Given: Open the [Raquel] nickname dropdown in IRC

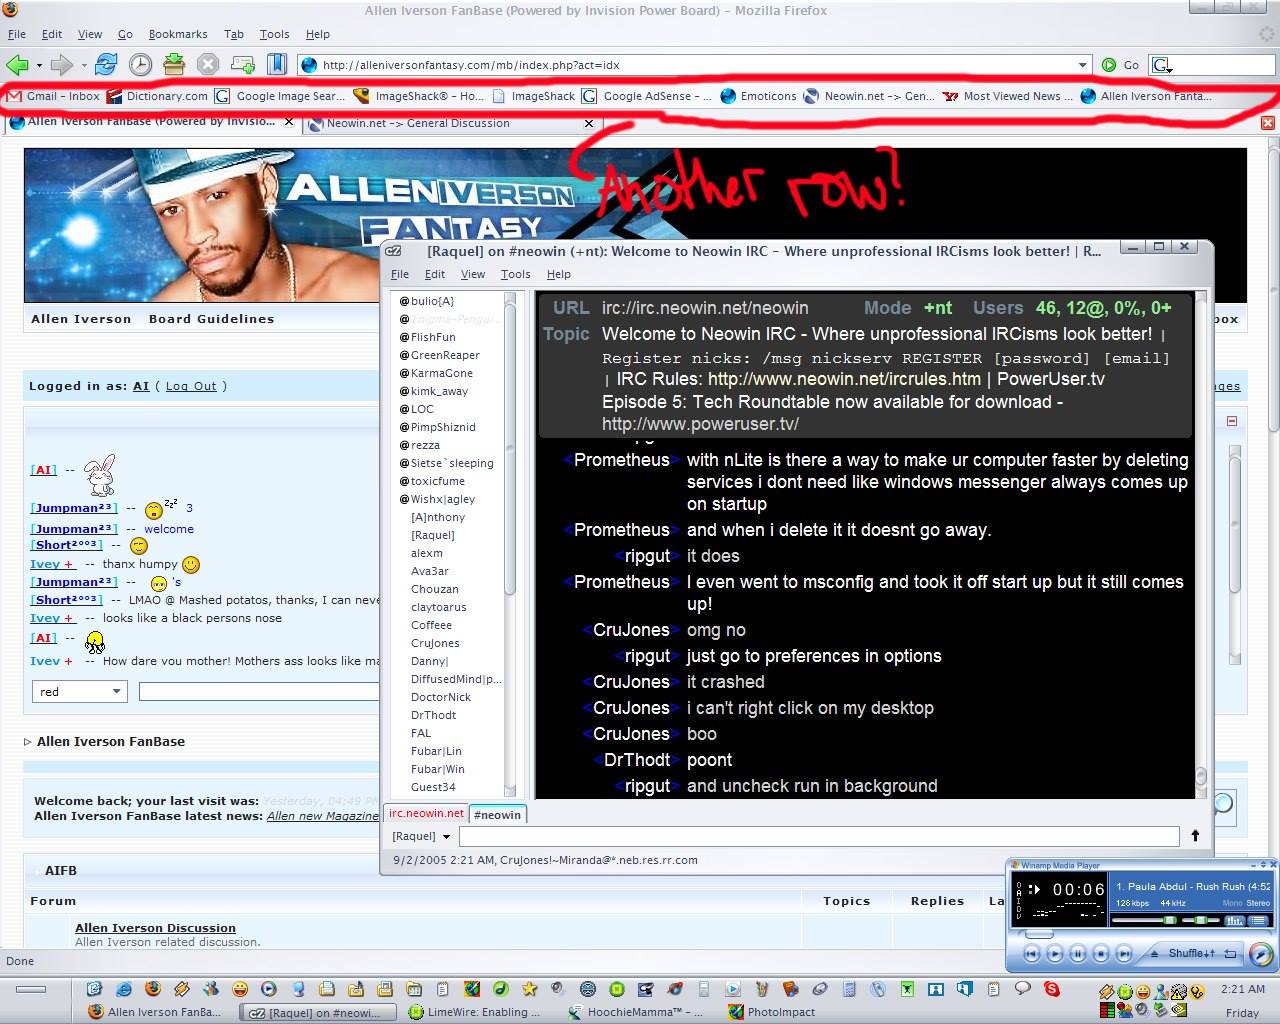Looking at the screenshot, I should click(x=421, y=836).
